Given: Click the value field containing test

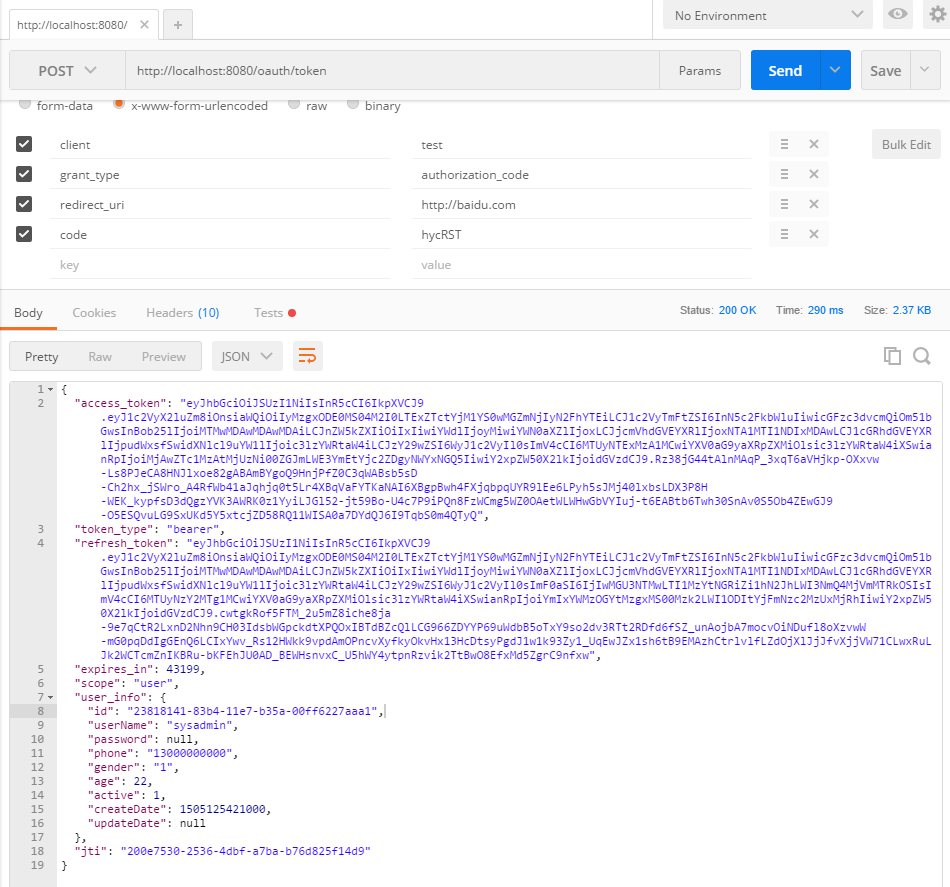Looking at the screenshot, I should pyautogui.click(x=582, y=144).
